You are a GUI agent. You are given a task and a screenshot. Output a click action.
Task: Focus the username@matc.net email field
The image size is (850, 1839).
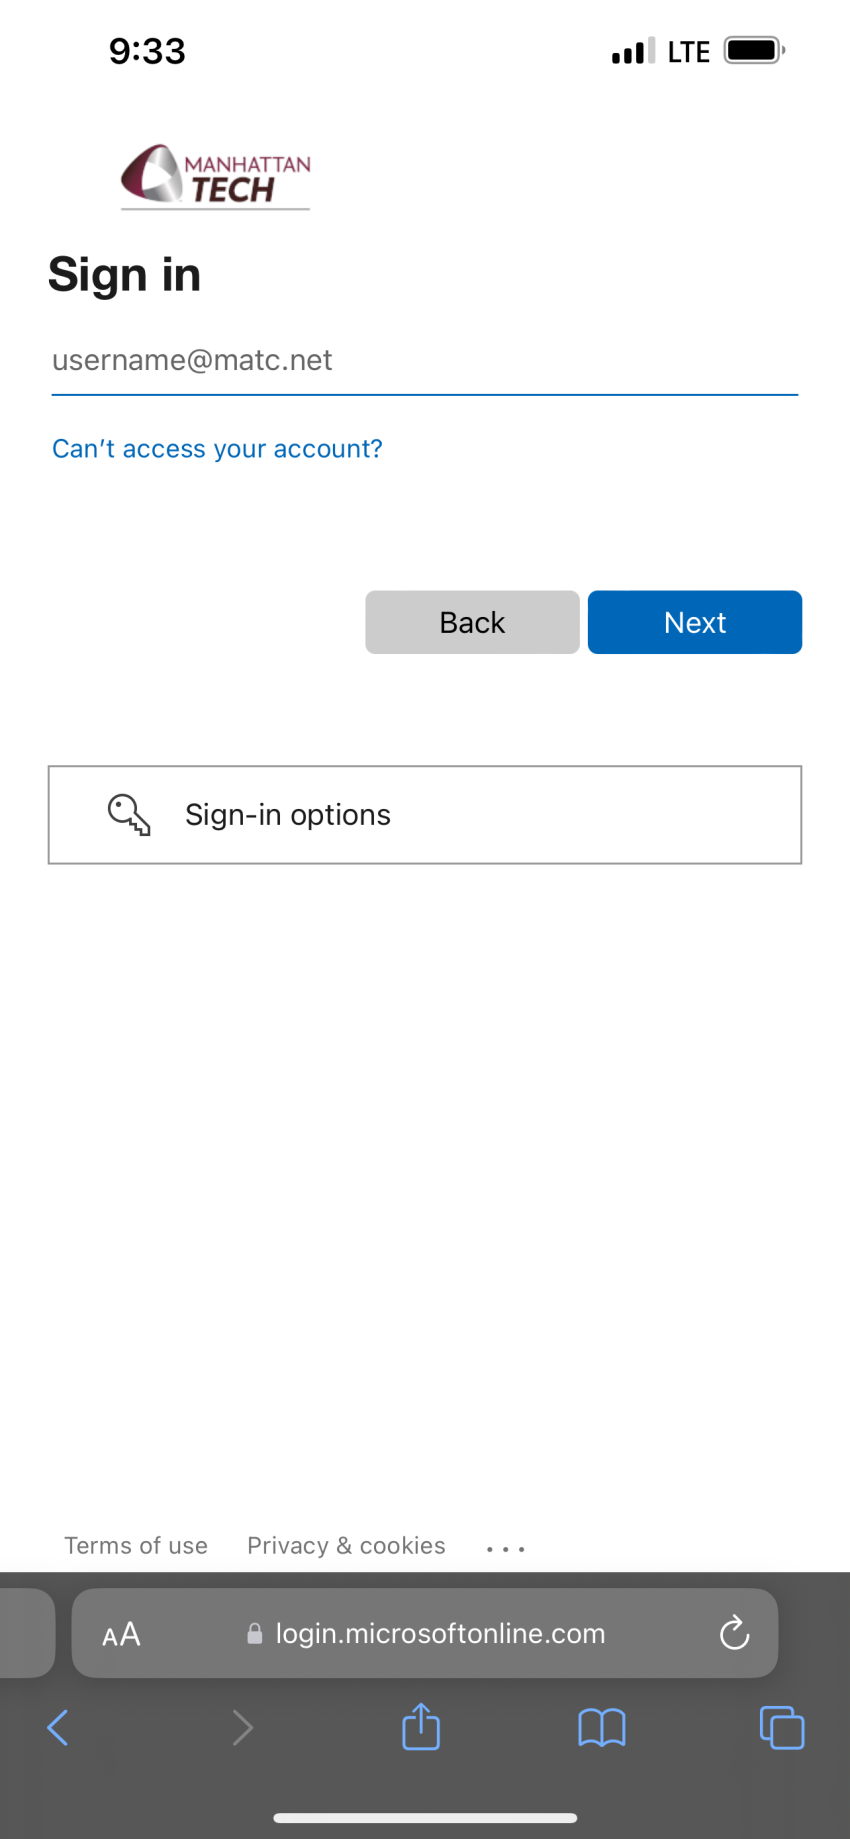point(425,361)
